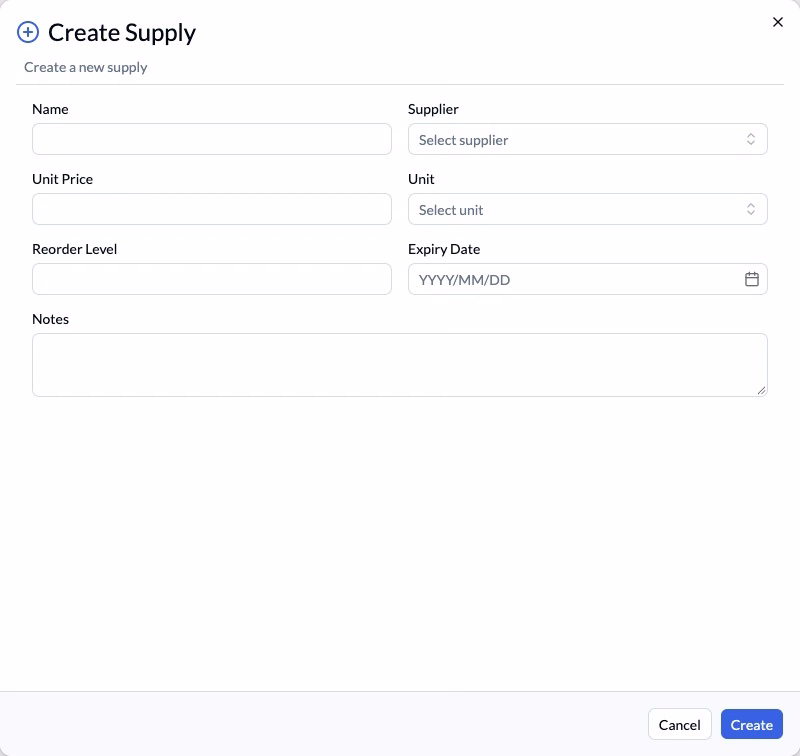This screenshot has width=800, height=756.
Task: Open the calendar picker for Expiry Date
Action: [x=752, y=279]
